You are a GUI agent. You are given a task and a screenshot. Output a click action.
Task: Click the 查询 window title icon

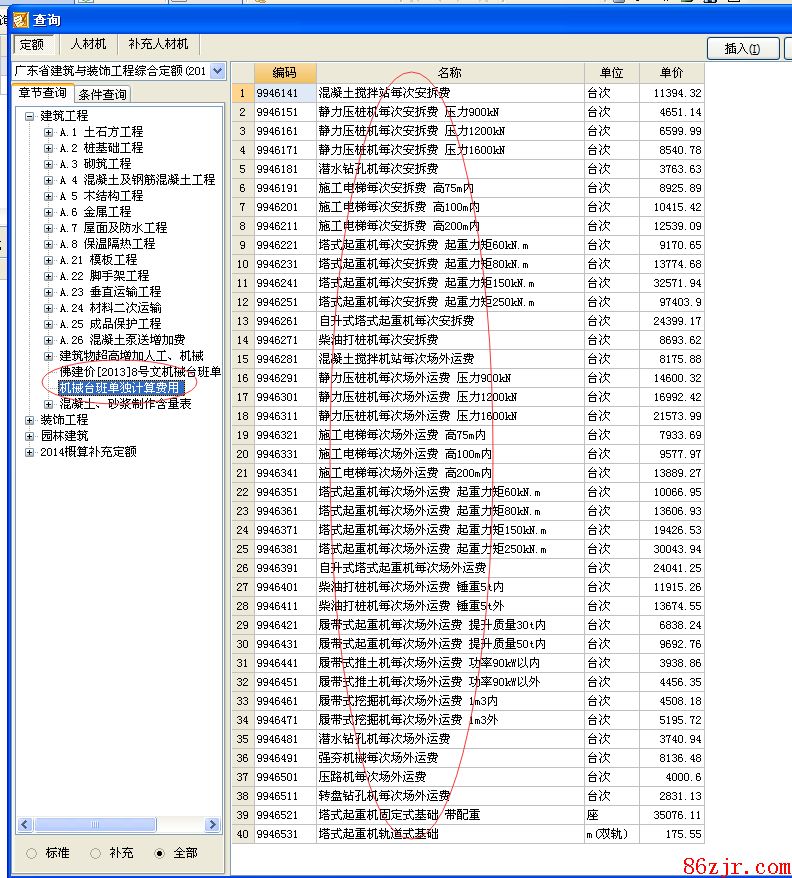tap(19, 18)
